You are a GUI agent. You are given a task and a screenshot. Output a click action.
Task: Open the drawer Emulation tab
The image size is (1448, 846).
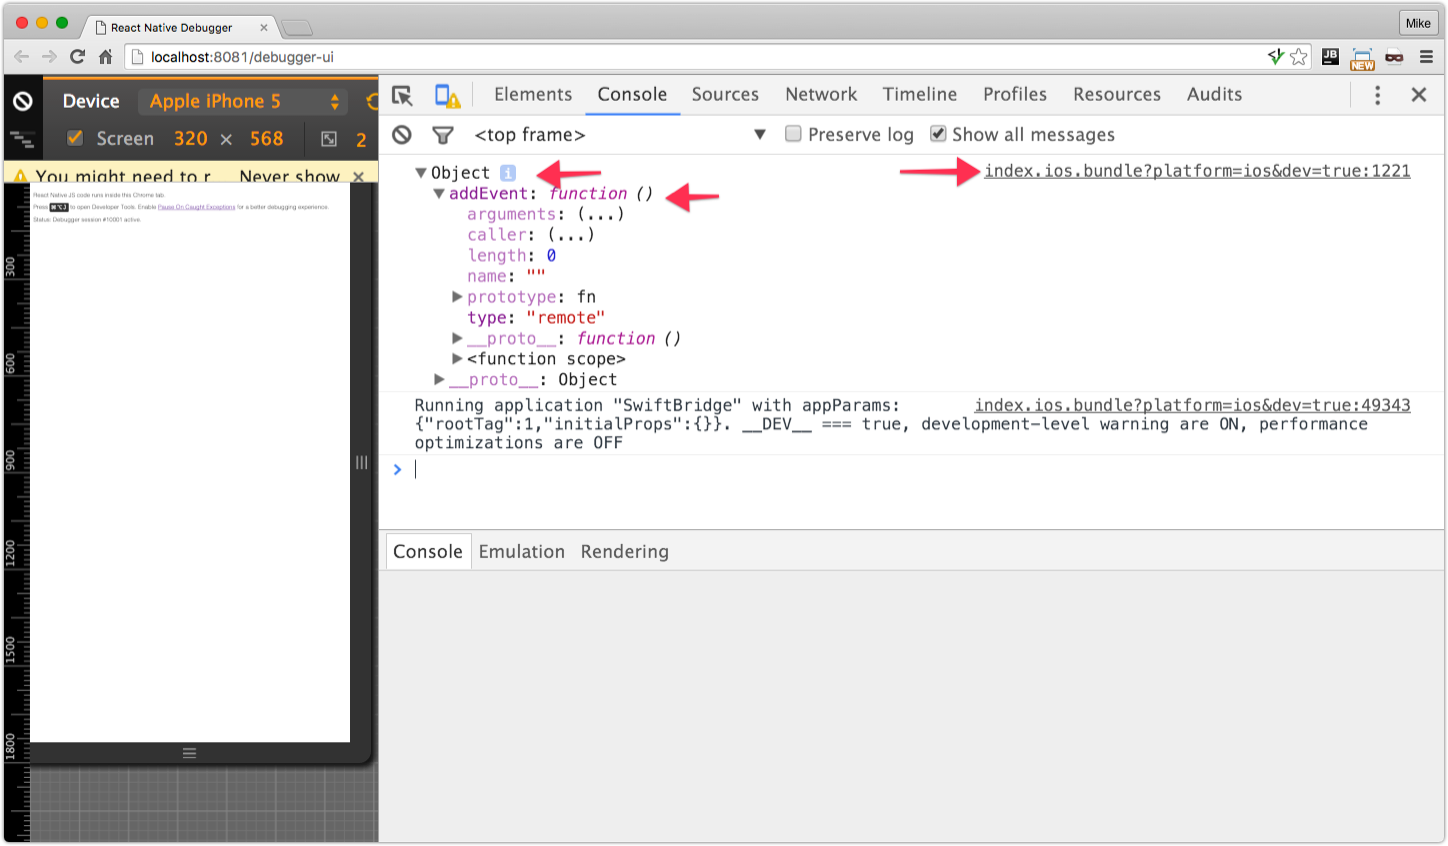tap(521, 551)
